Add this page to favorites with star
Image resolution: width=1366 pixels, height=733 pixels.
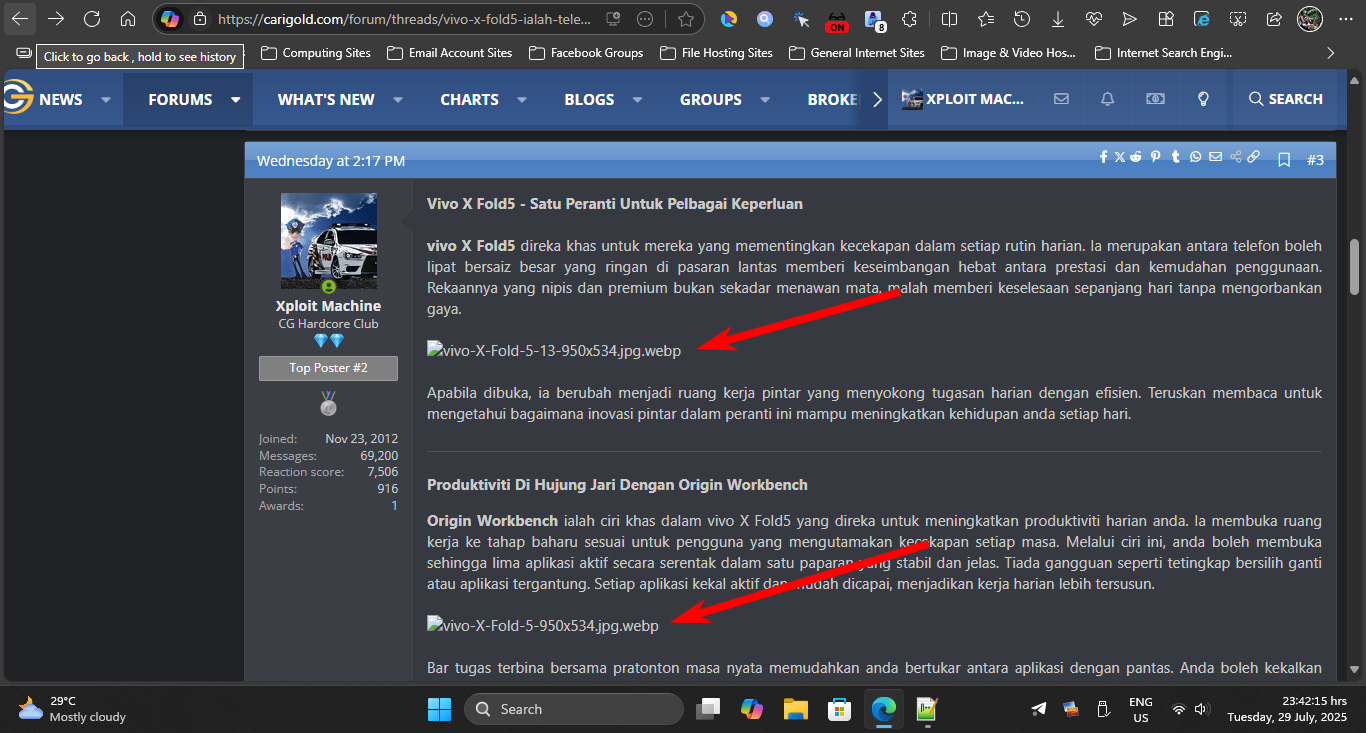point(686,19)
